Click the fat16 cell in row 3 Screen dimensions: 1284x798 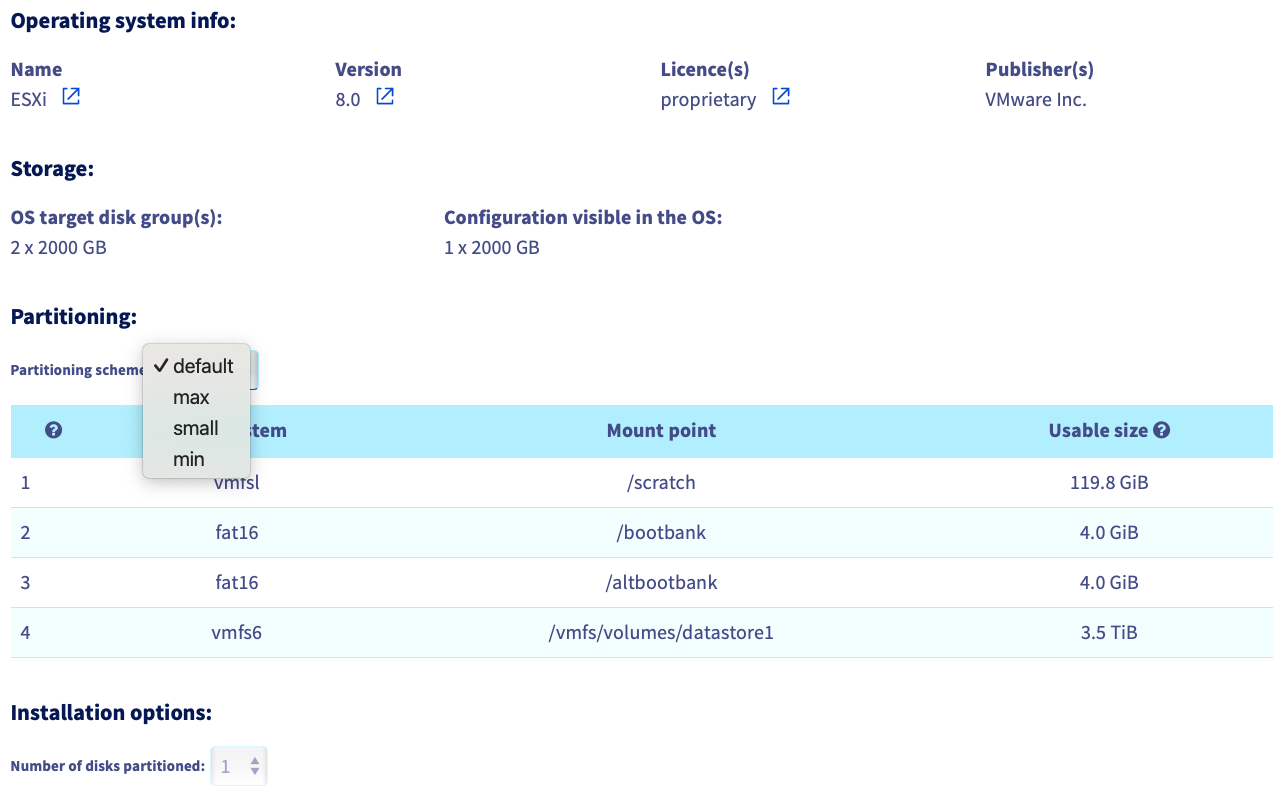(237, 583)
